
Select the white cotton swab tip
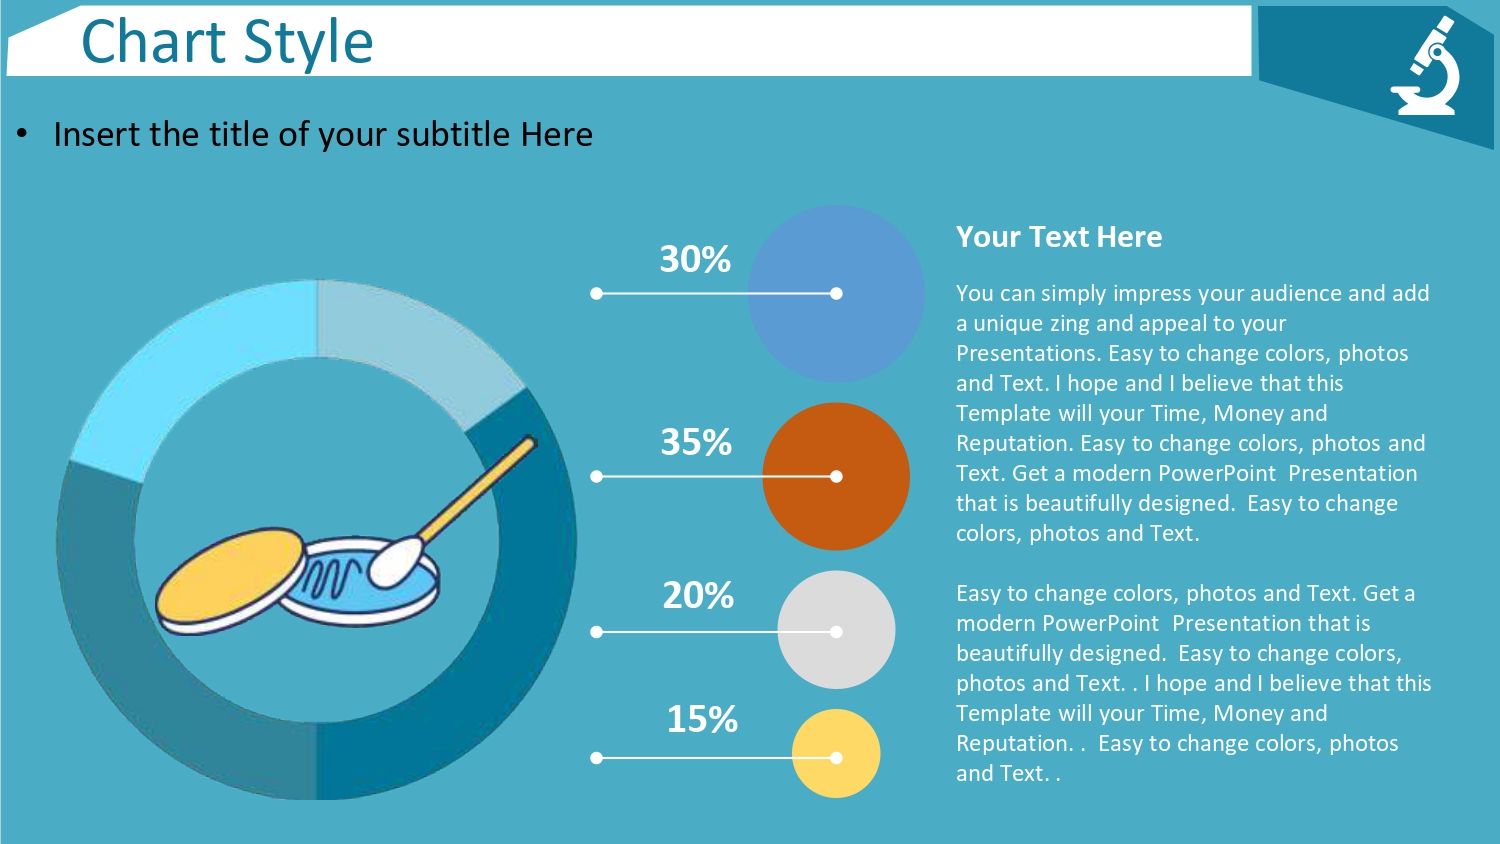396,562
